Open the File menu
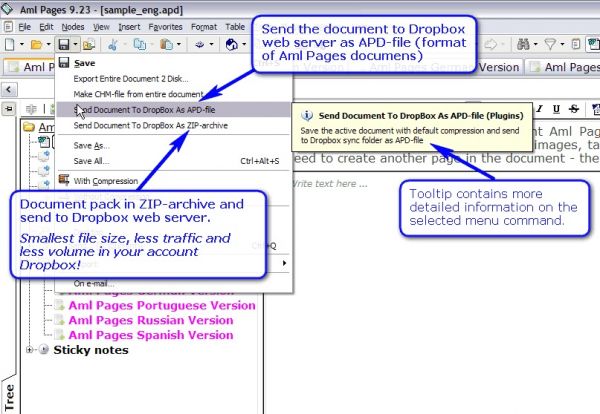 tap(24, 27)
